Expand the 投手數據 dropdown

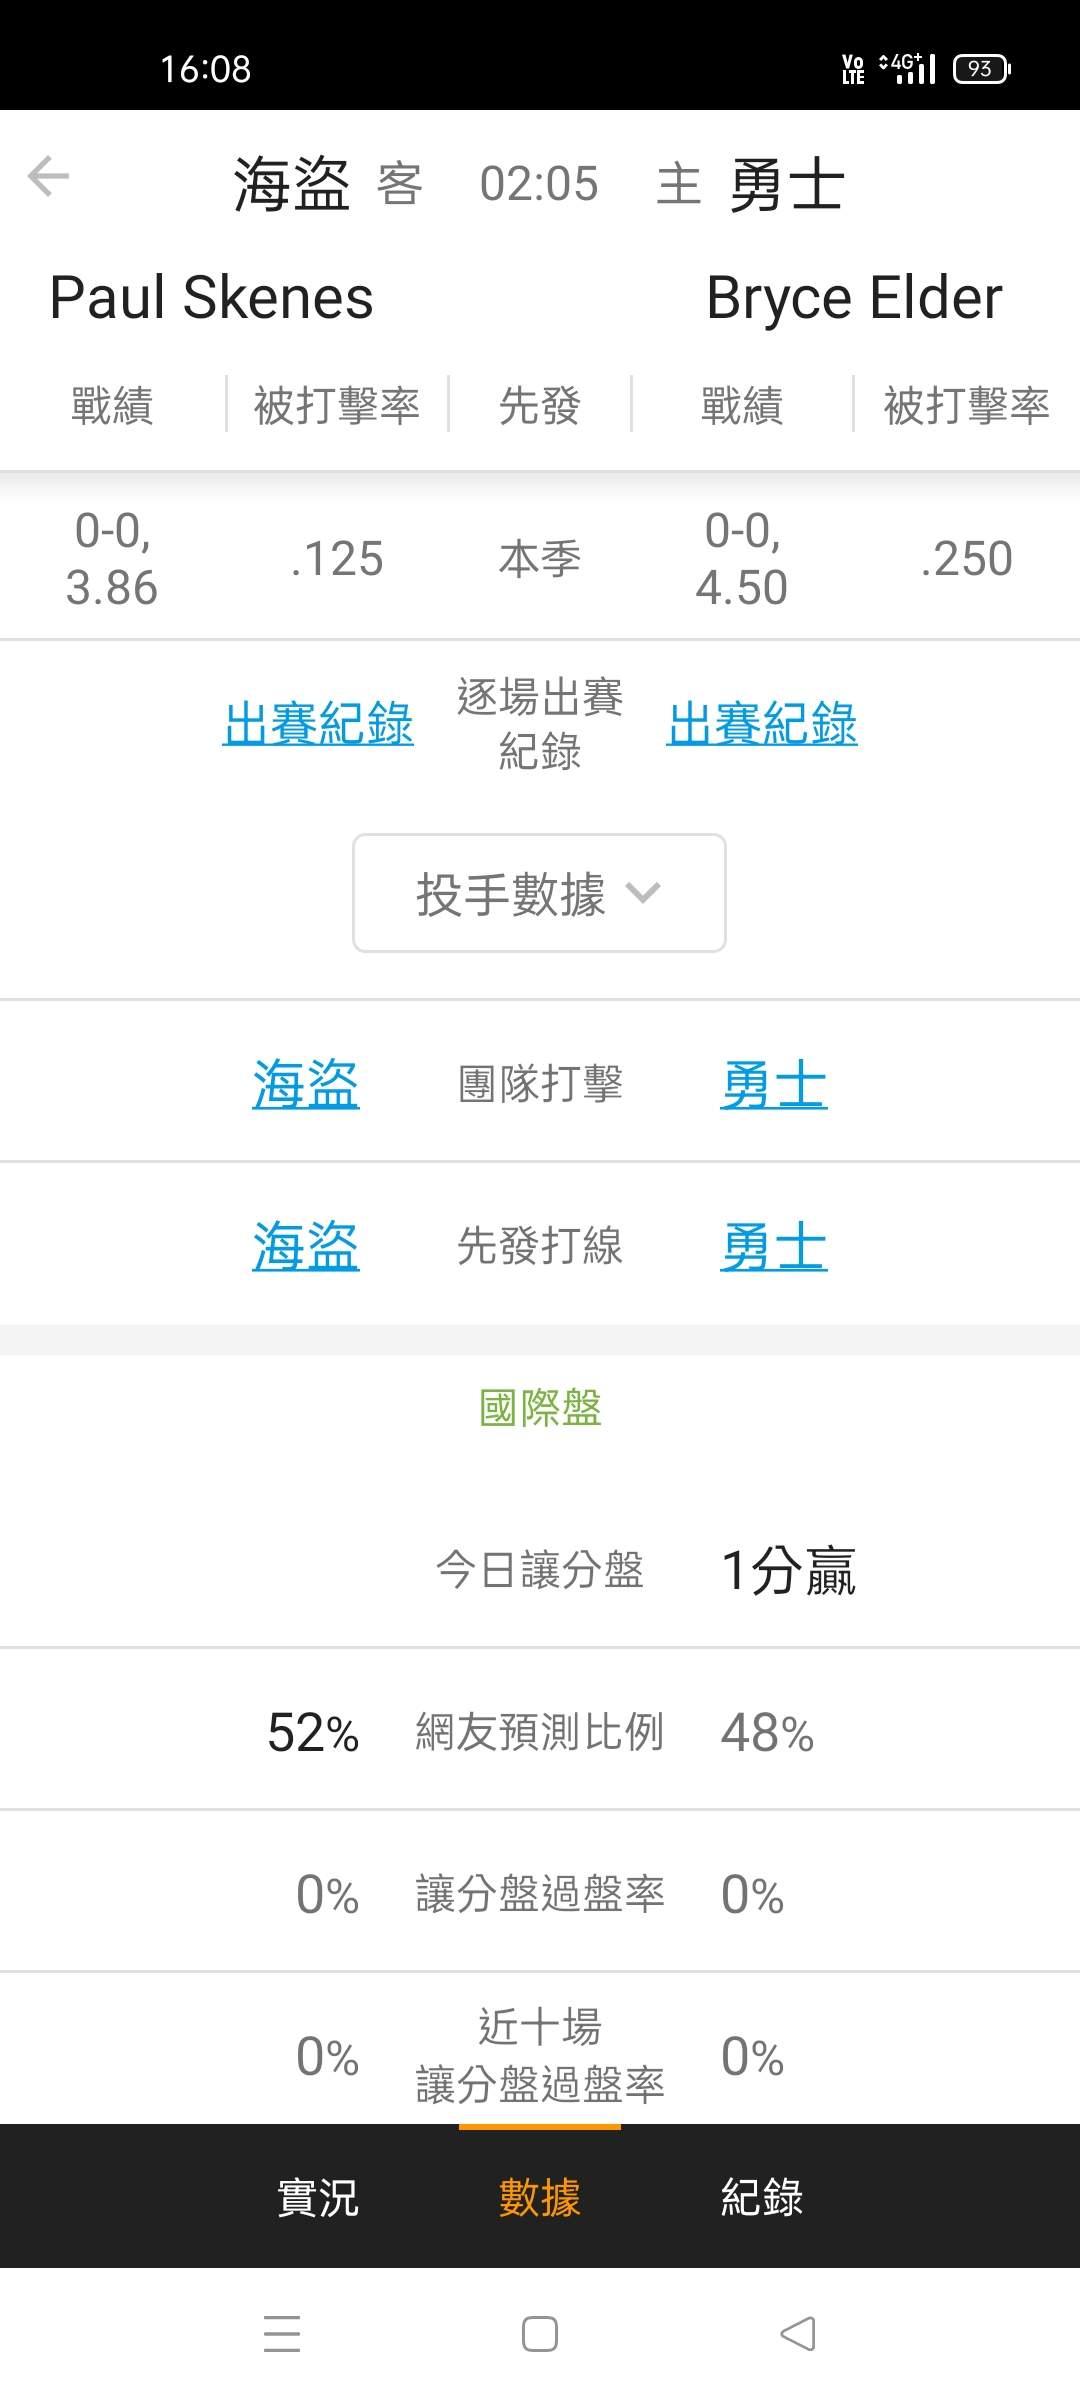pos(539,893)
